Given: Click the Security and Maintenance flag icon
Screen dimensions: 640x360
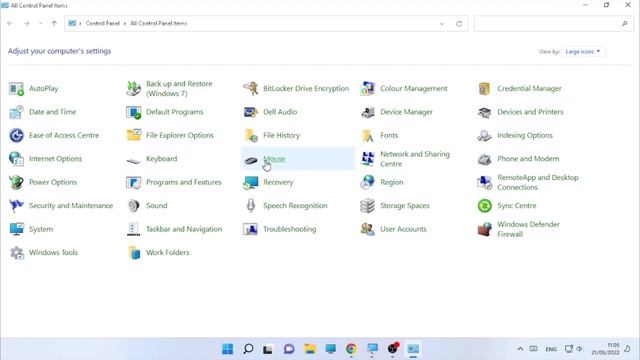Looking at the screenshot, I should pos(16,205).
